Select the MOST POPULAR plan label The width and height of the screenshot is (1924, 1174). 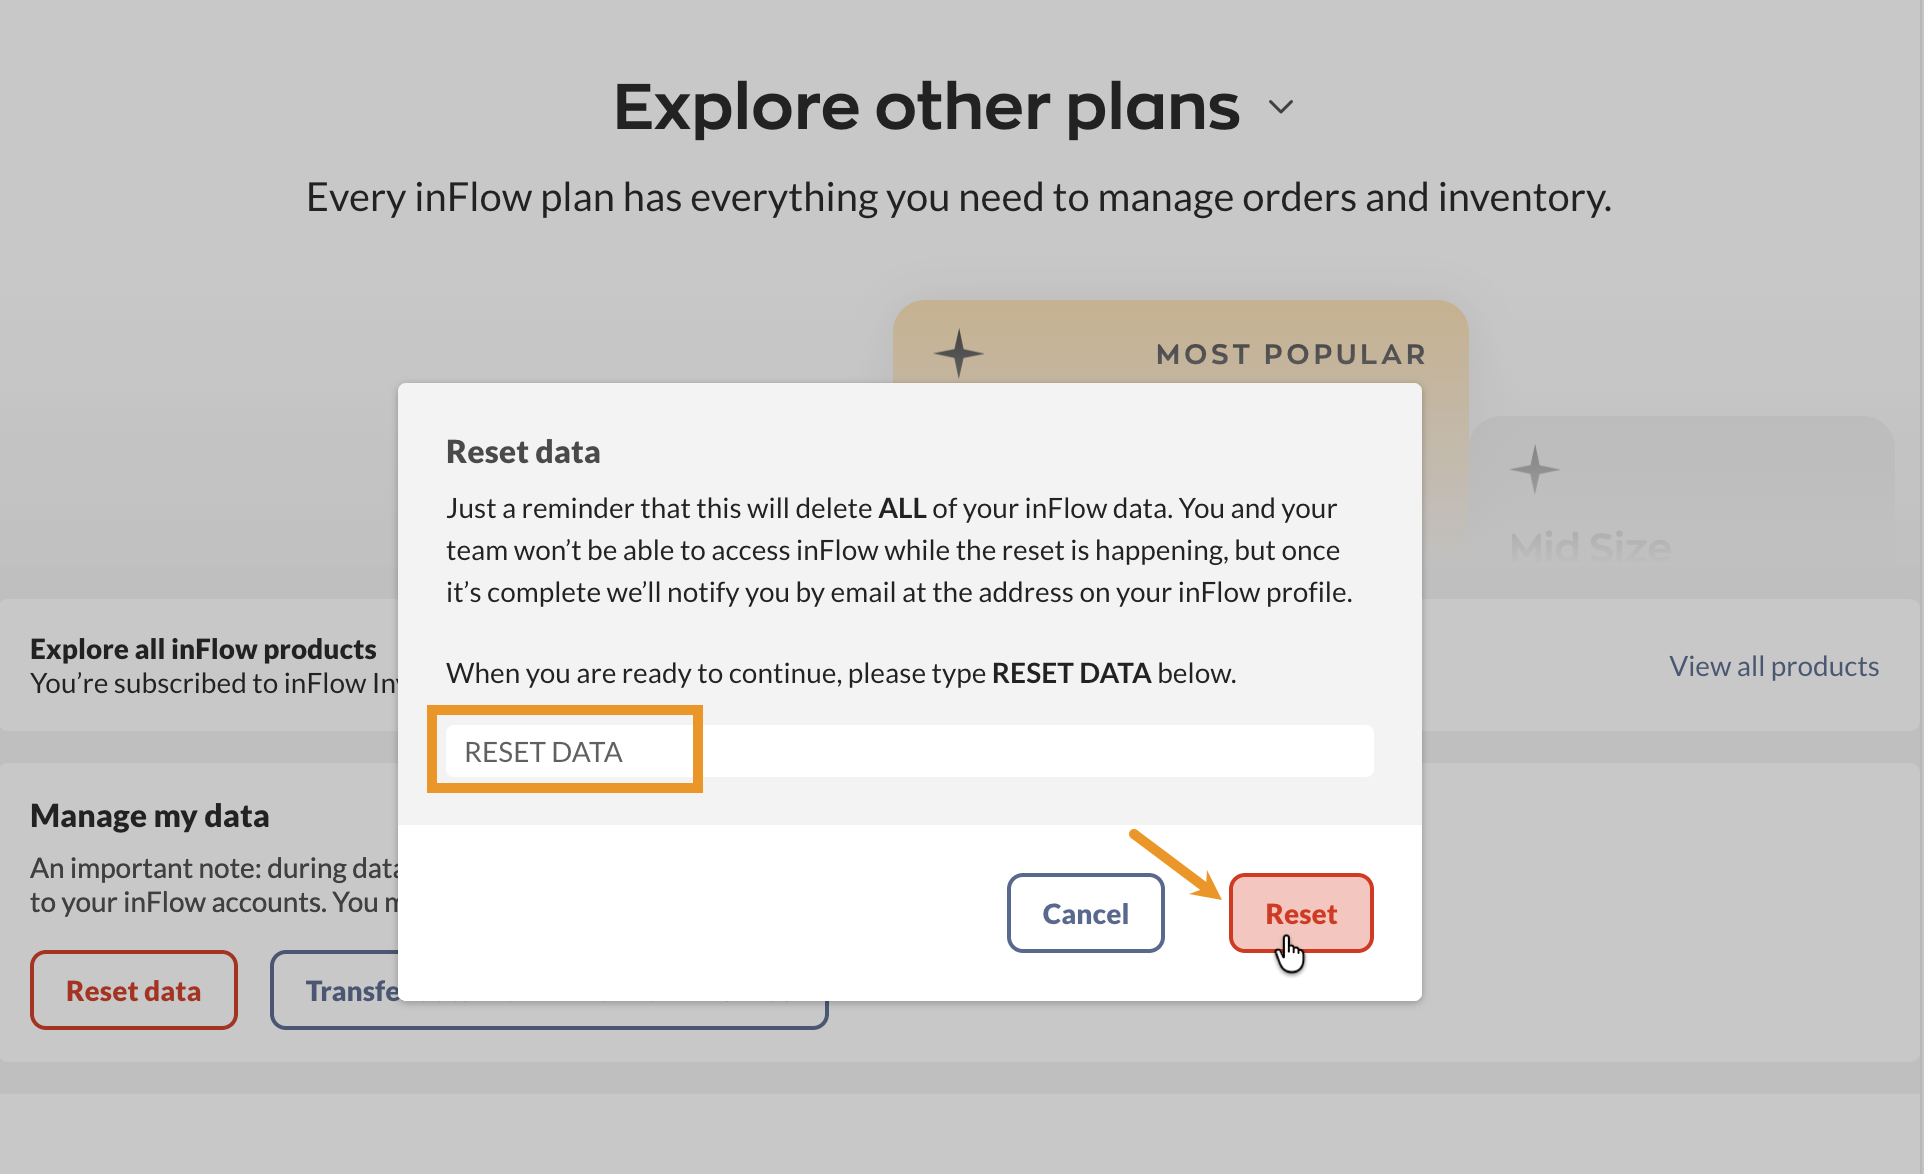1290,354
